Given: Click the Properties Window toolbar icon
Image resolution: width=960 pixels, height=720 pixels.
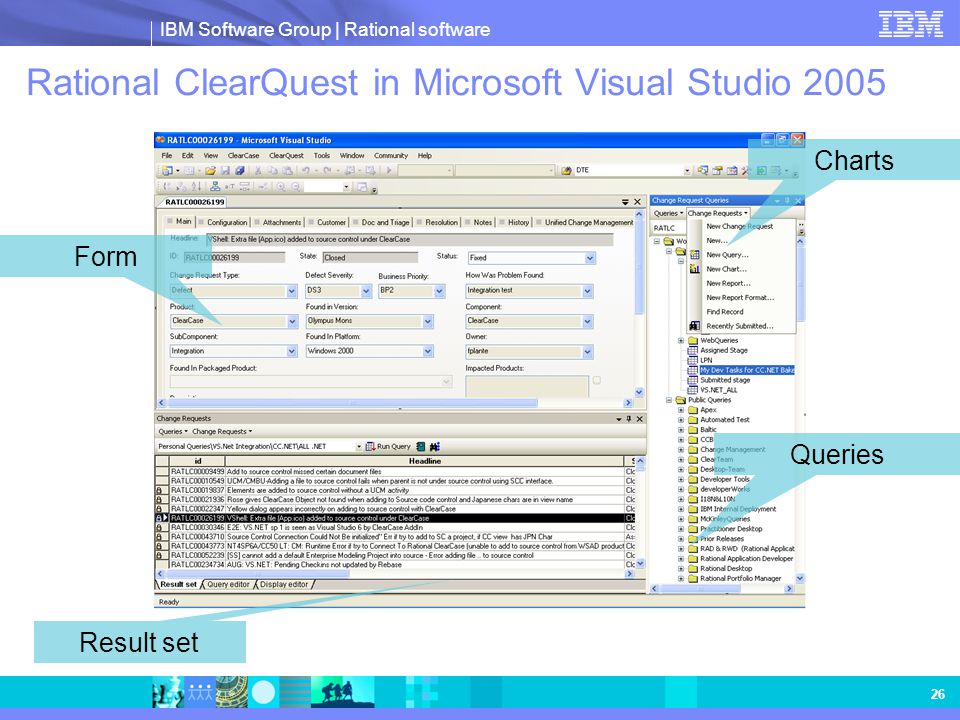Looking at the screenshot, I should tap(717, 171).
